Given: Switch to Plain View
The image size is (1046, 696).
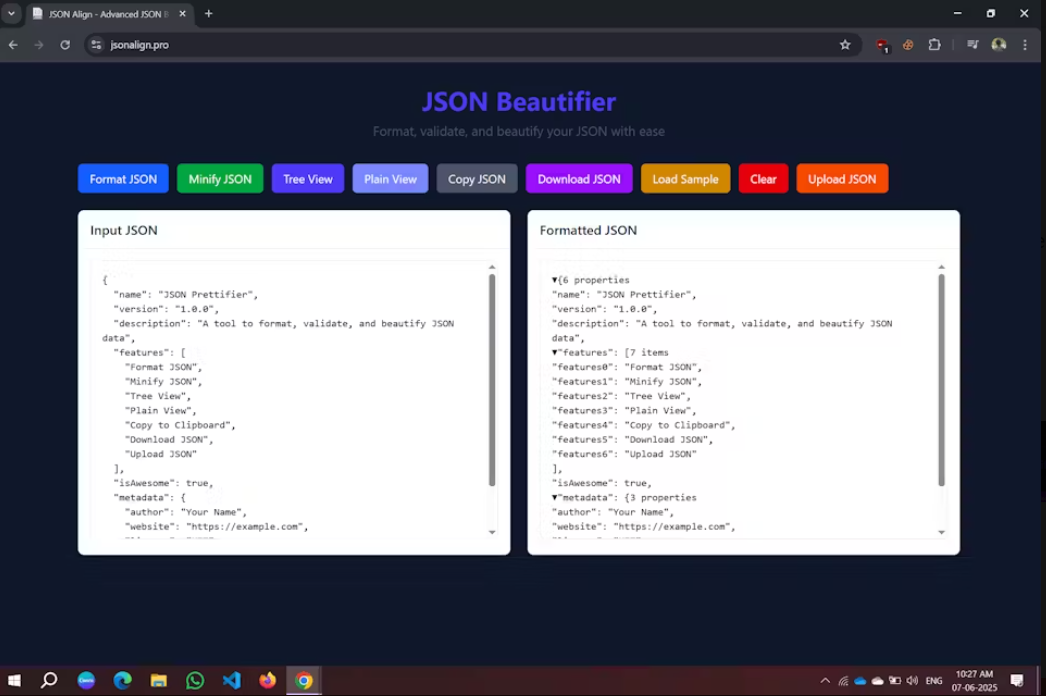Looking at the screenshot, I should 390,179.
